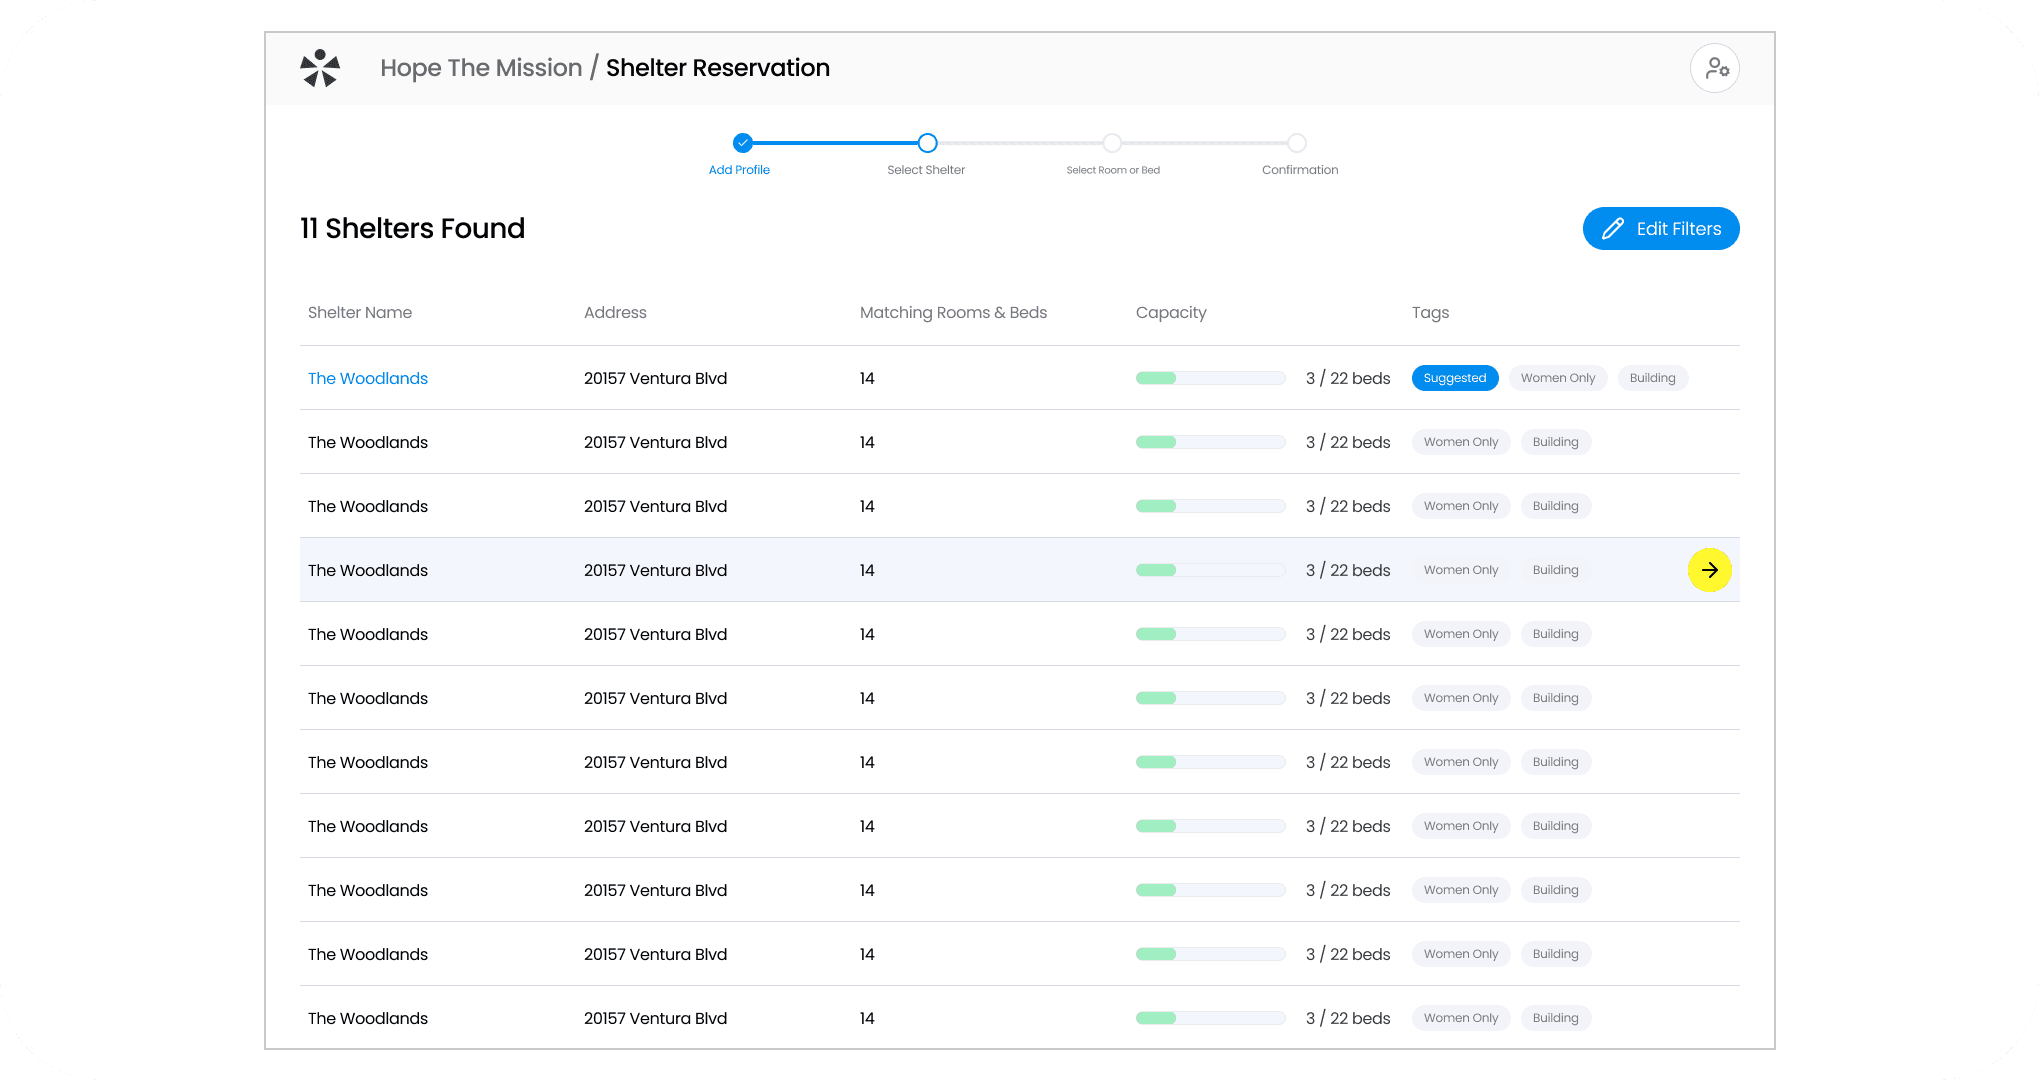This screenshot has width=2039, height=1080.
Task: Open Edit Filters button
Action: click(1661, 229)
